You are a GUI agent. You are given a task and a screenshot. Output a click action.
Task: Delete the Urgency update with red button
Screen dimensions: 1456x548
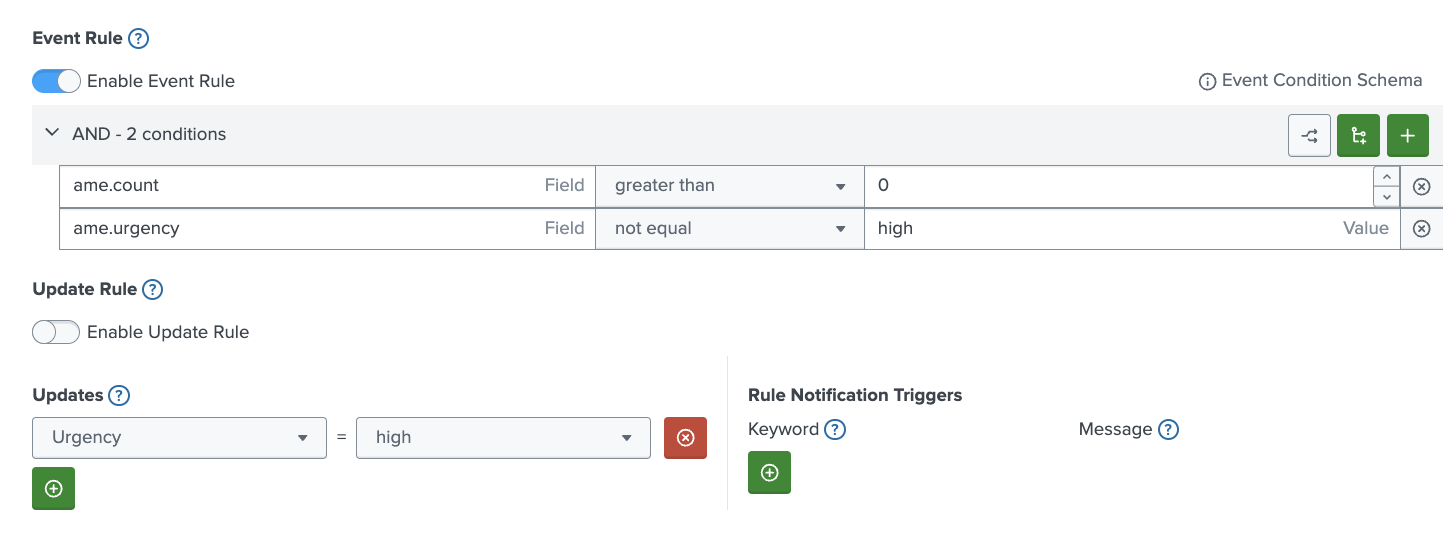pos(685,438)
